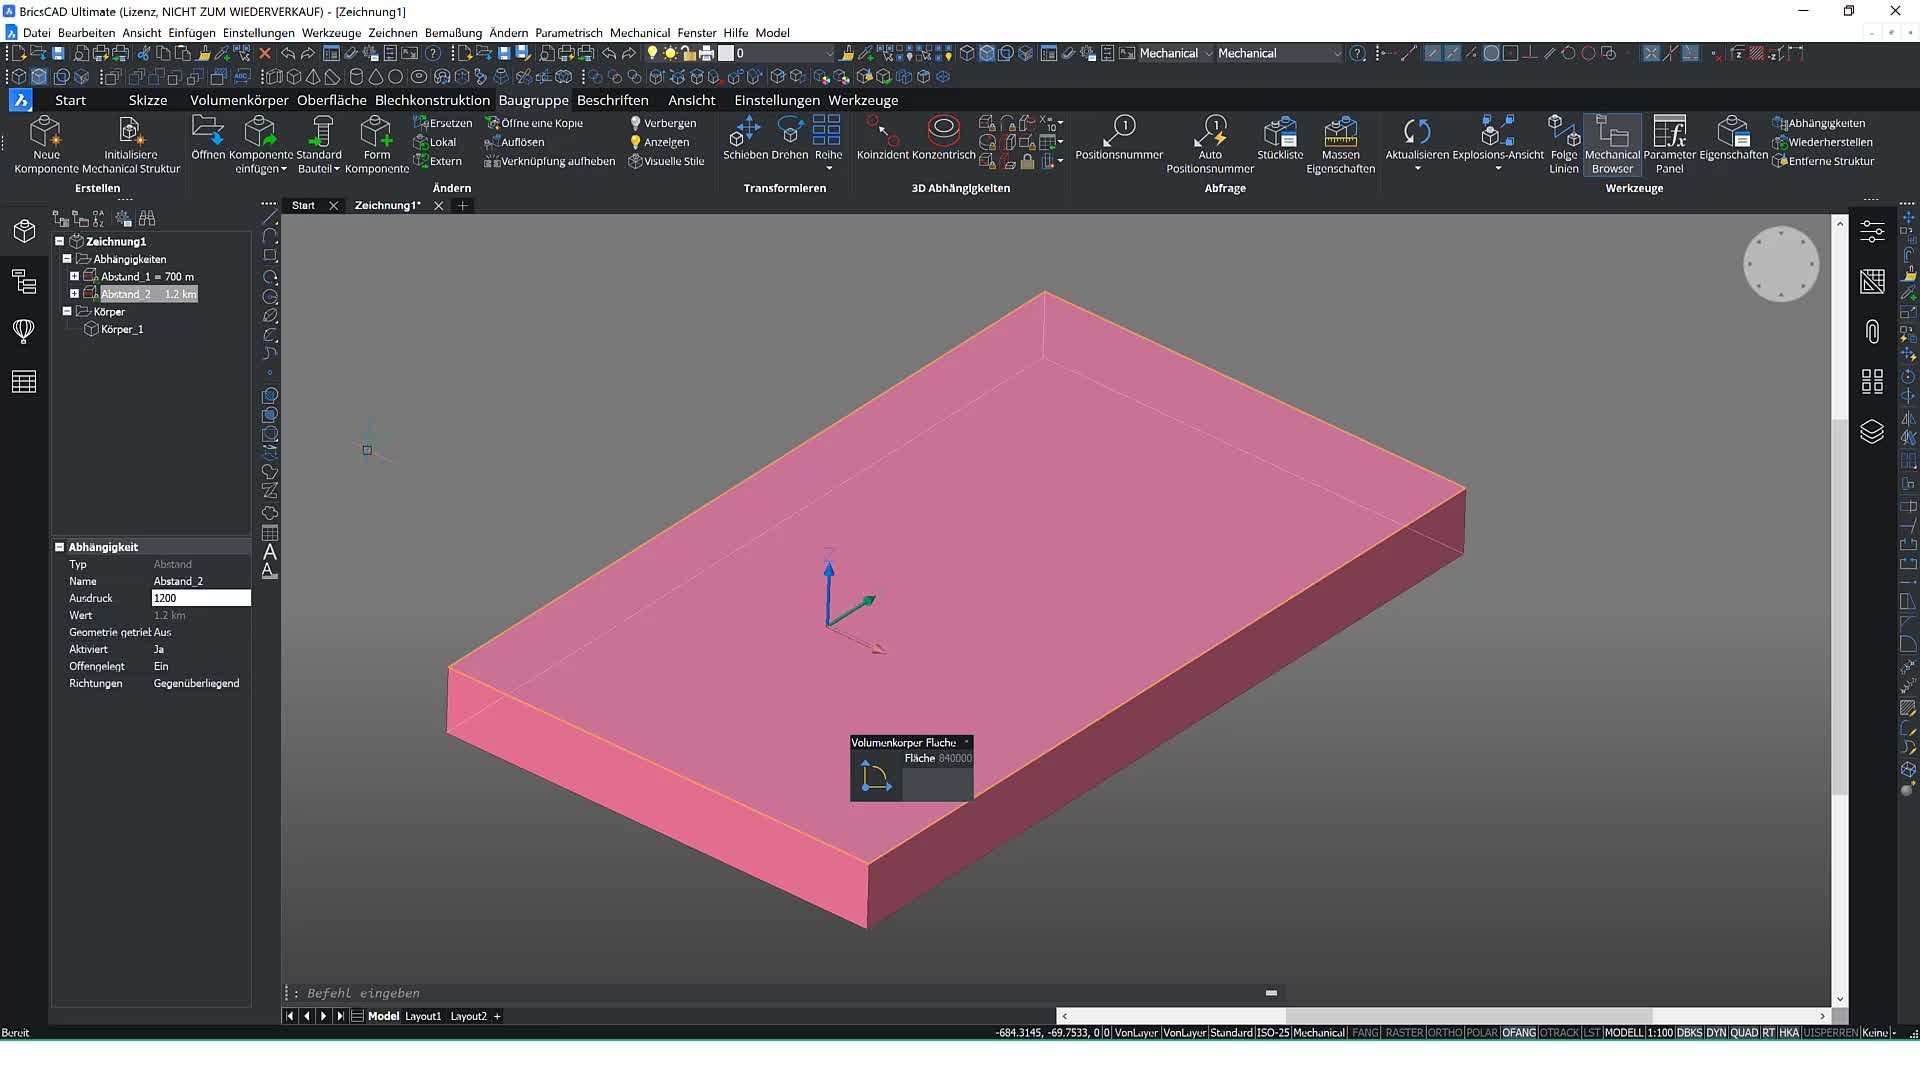1920x1080 pixels.
Task: Apply the Konzentrisch 3D constraint
Action: tap(944, 137)
